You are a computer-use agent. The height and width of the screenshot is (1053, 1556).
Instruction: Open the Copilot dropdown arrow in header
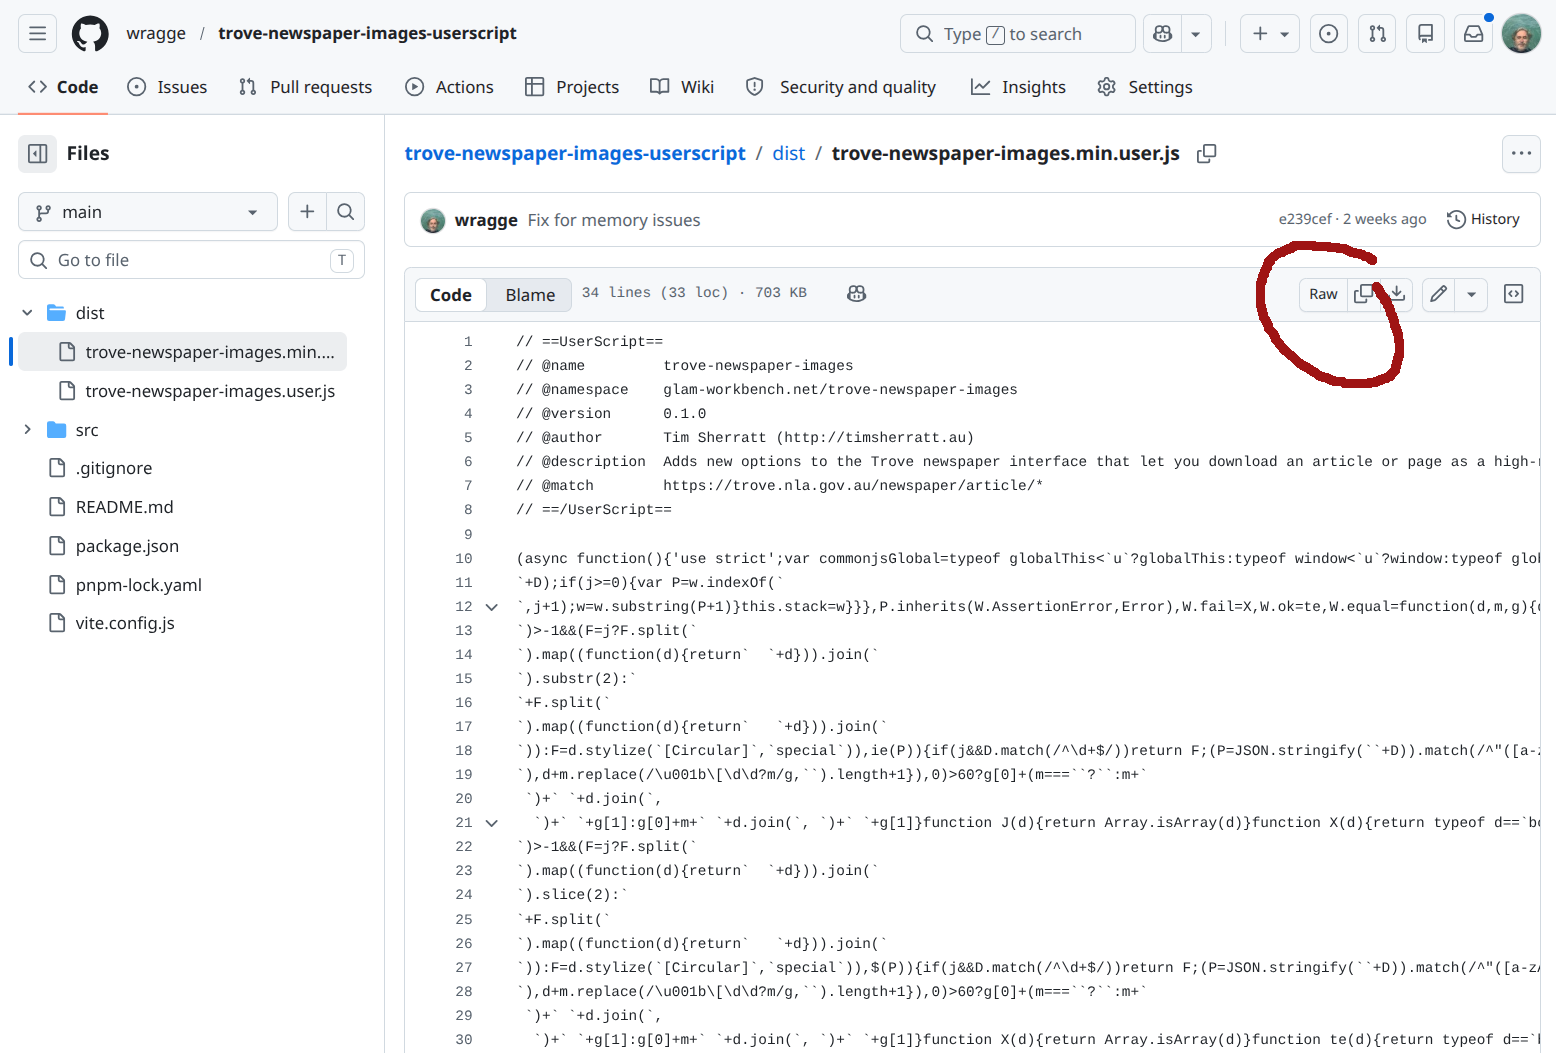(1196, 33)
